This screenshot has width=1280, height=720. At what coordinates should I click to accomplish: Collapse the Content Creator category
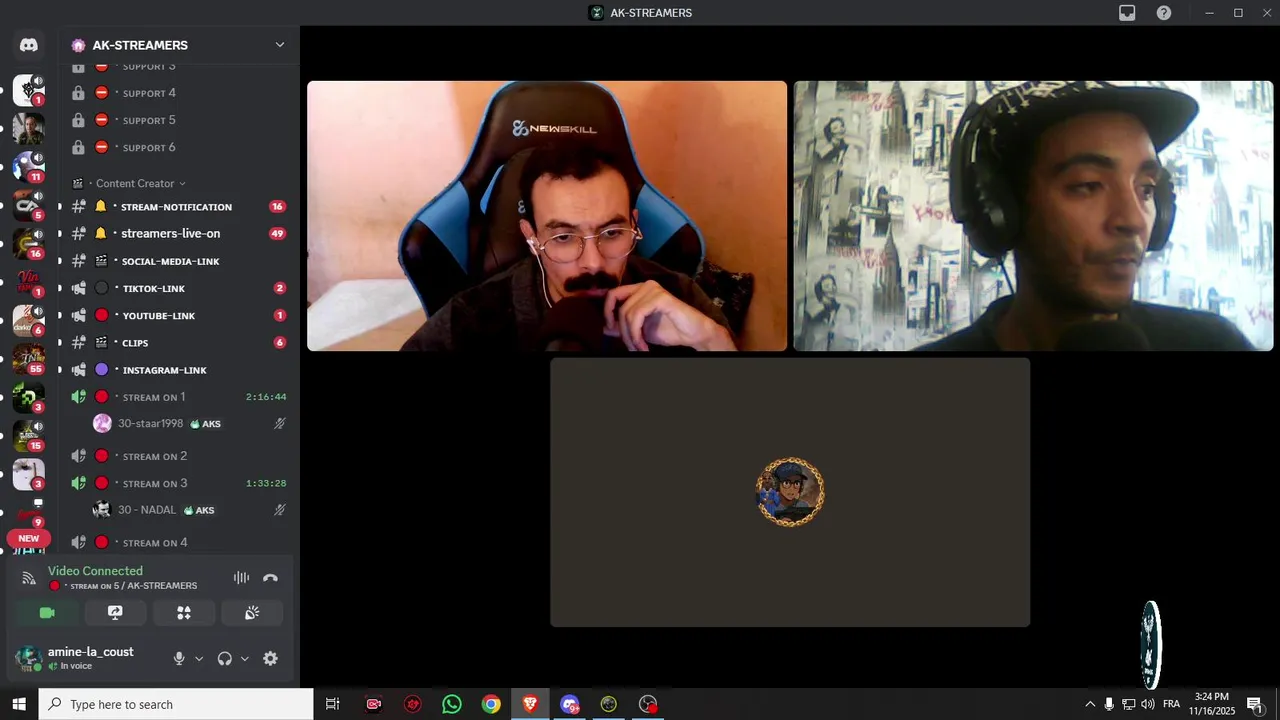coord(134,184)
